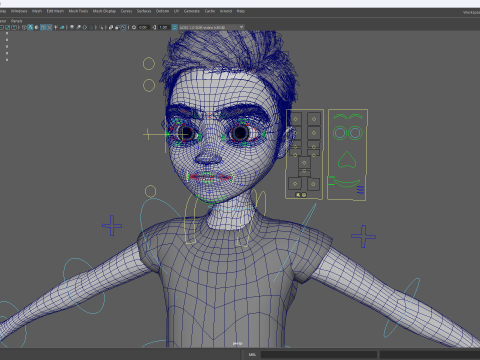Open the viewport Panels menu
The width and height of the screenshot is (480, 360).
pyautogui.click(x=16, y=21)
